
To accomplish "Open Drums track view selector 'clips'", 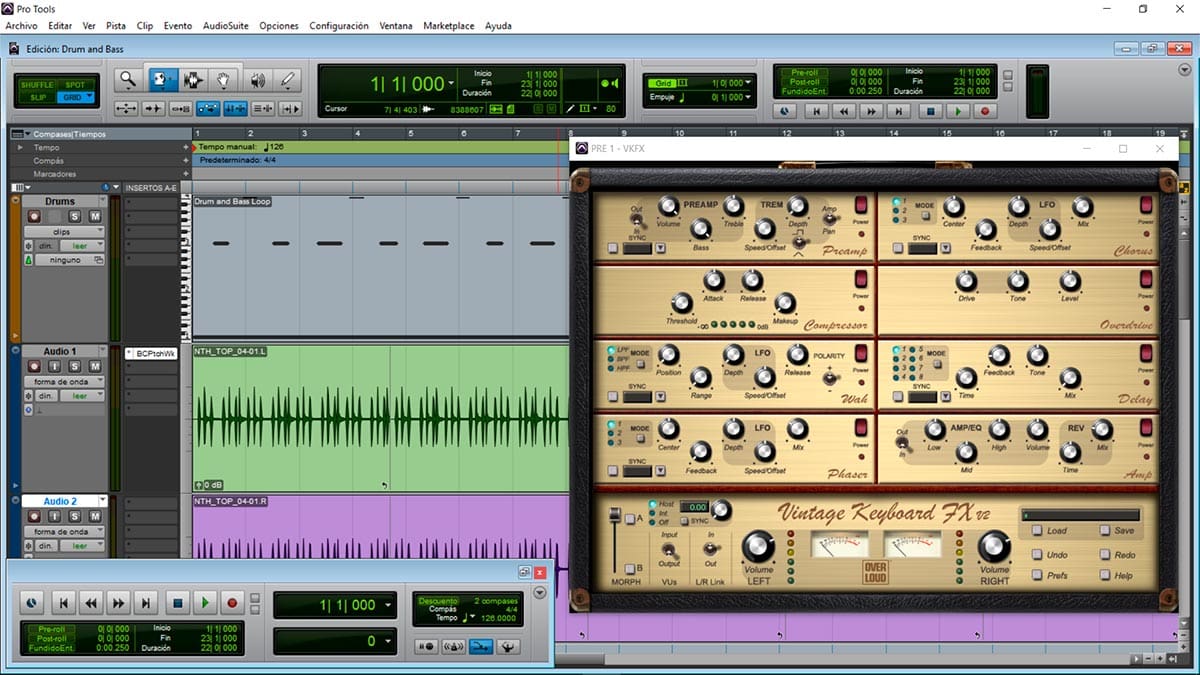I will 63,231.
